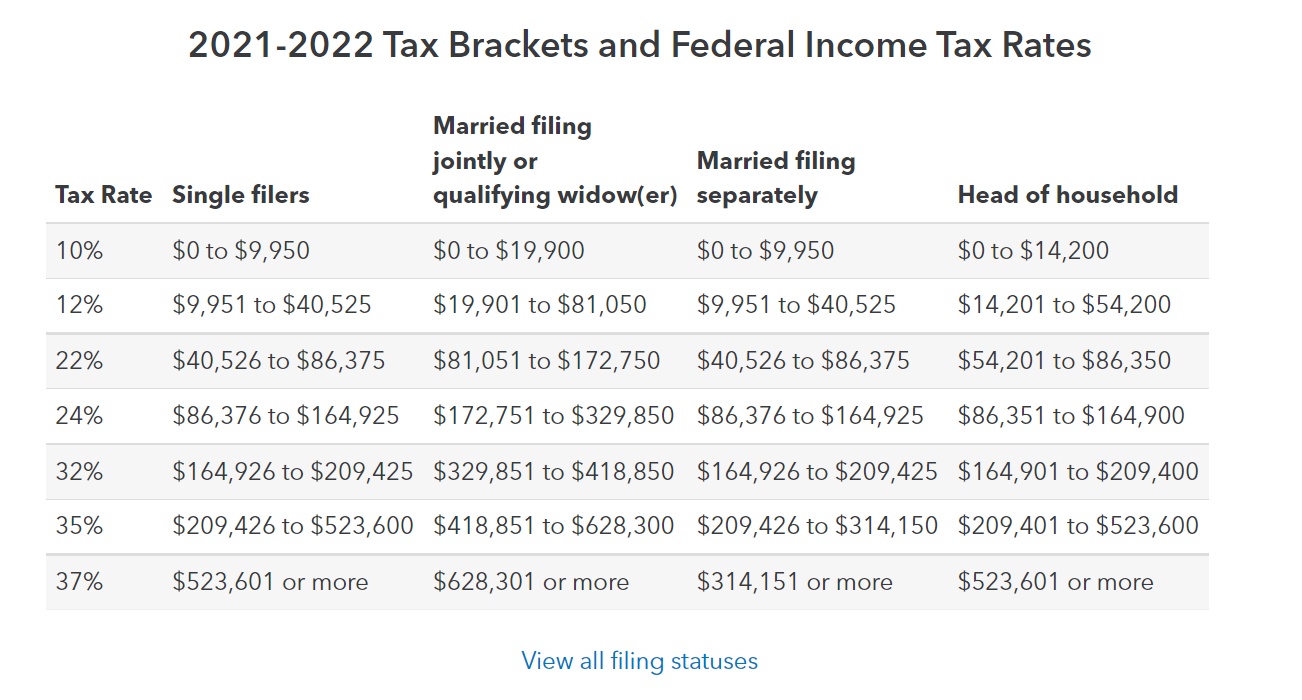The image size is (1302, 700).
Task: Click the $314,151 or more cell
Action: pos(794,582)
